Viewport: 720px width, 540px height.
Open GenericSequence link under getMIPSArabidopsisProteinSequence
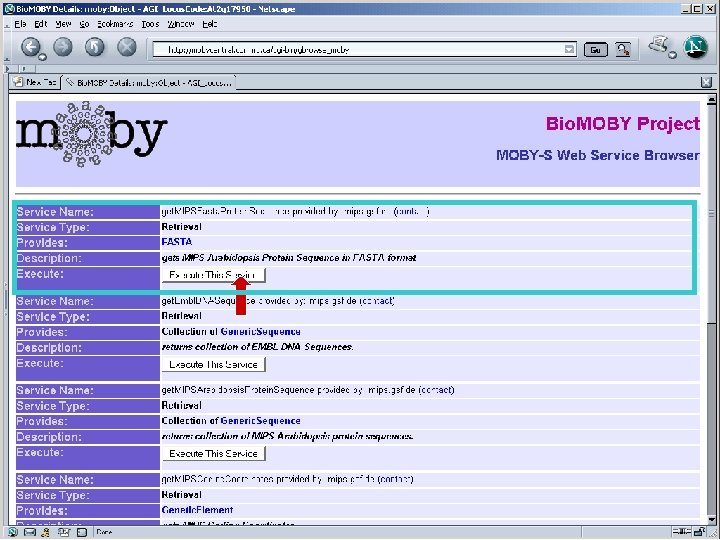pos(260,421)
